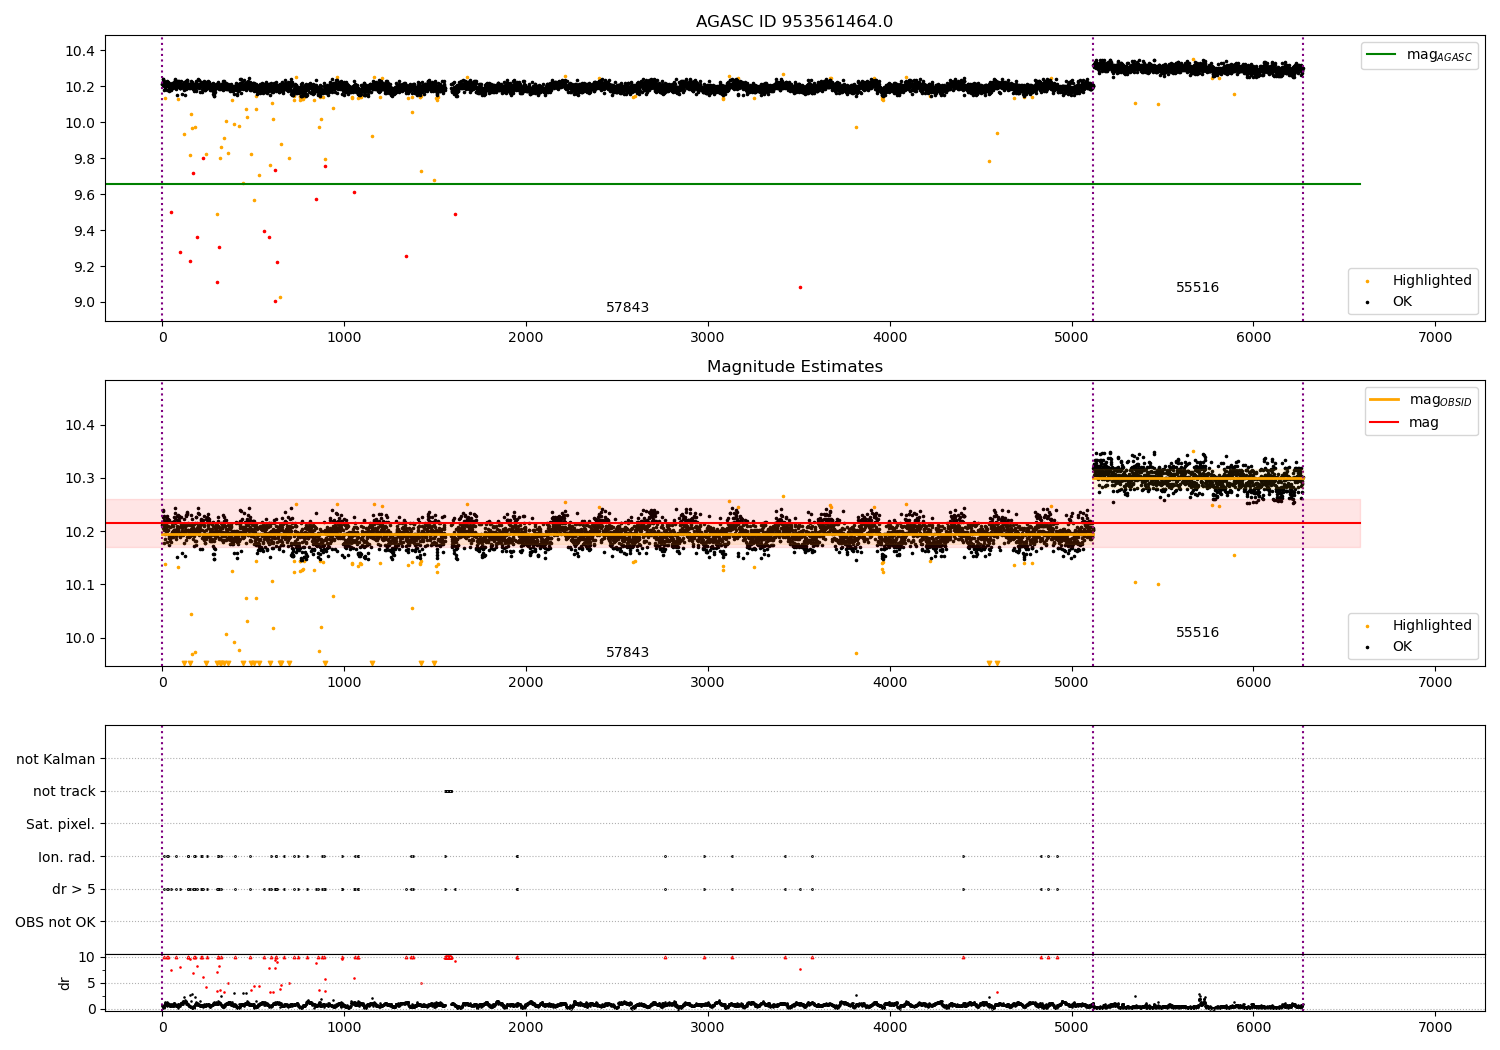Viewport: 1500px width, 1050px height.
Task: Click 'Highlighted' legend entry in top plot
Action: [x=1419, y=281]
